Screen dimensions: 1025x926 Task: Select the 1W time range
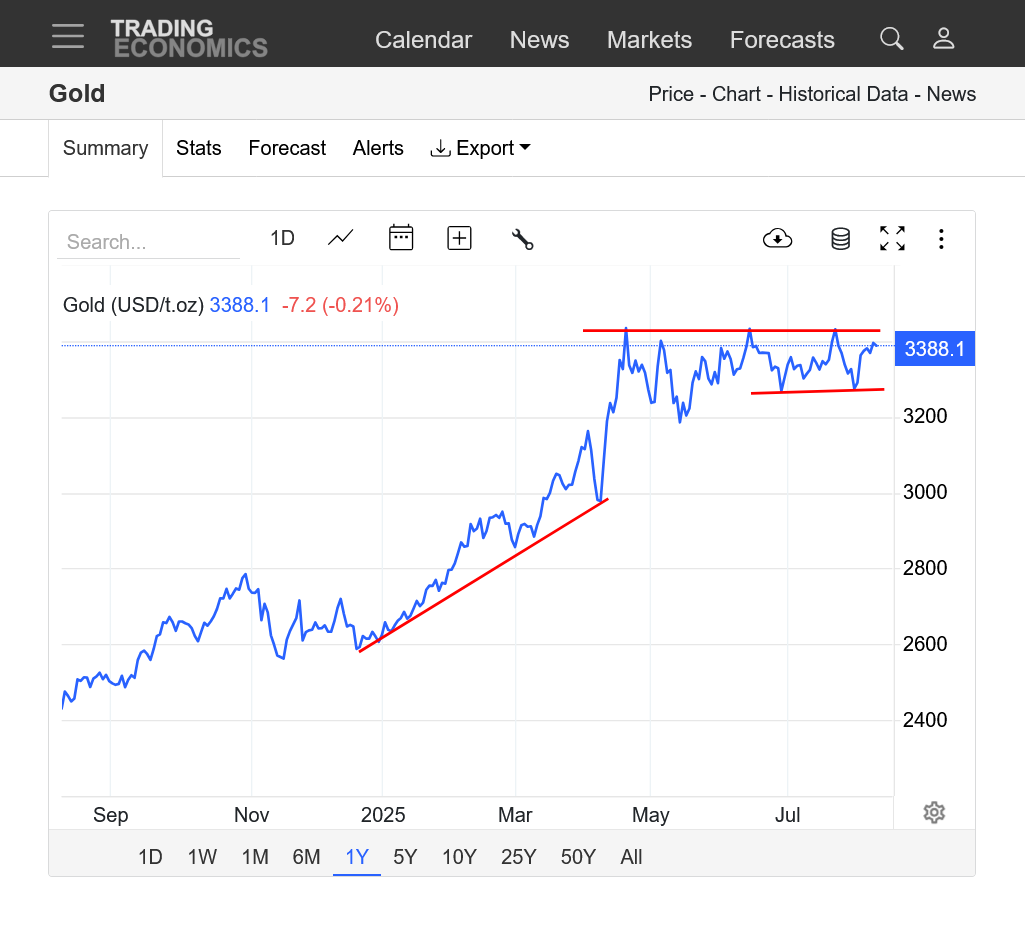click(x=202, y=857)
